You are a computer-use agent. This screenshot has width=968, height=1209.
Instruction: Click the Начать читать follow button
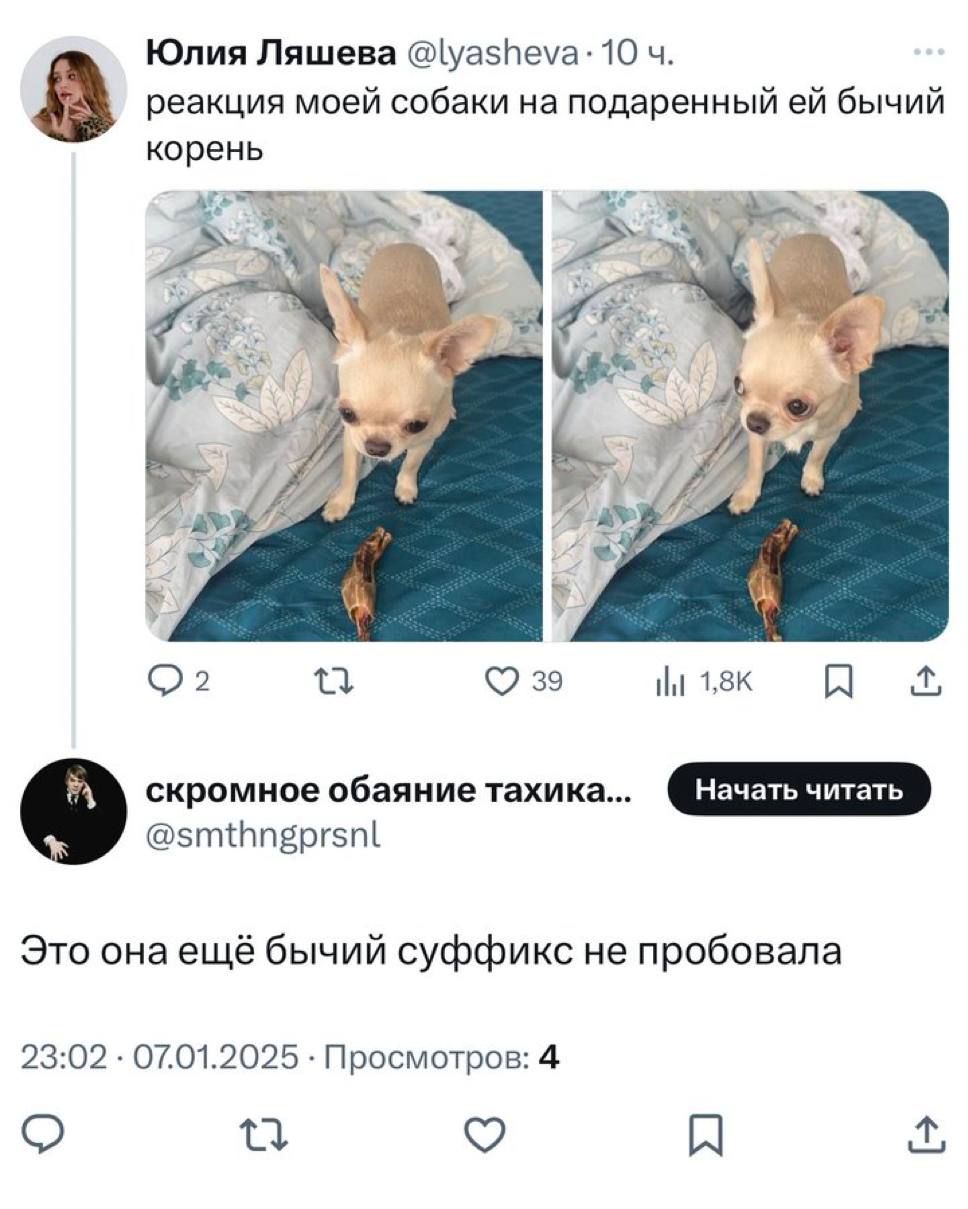click(x=799, y=790)
